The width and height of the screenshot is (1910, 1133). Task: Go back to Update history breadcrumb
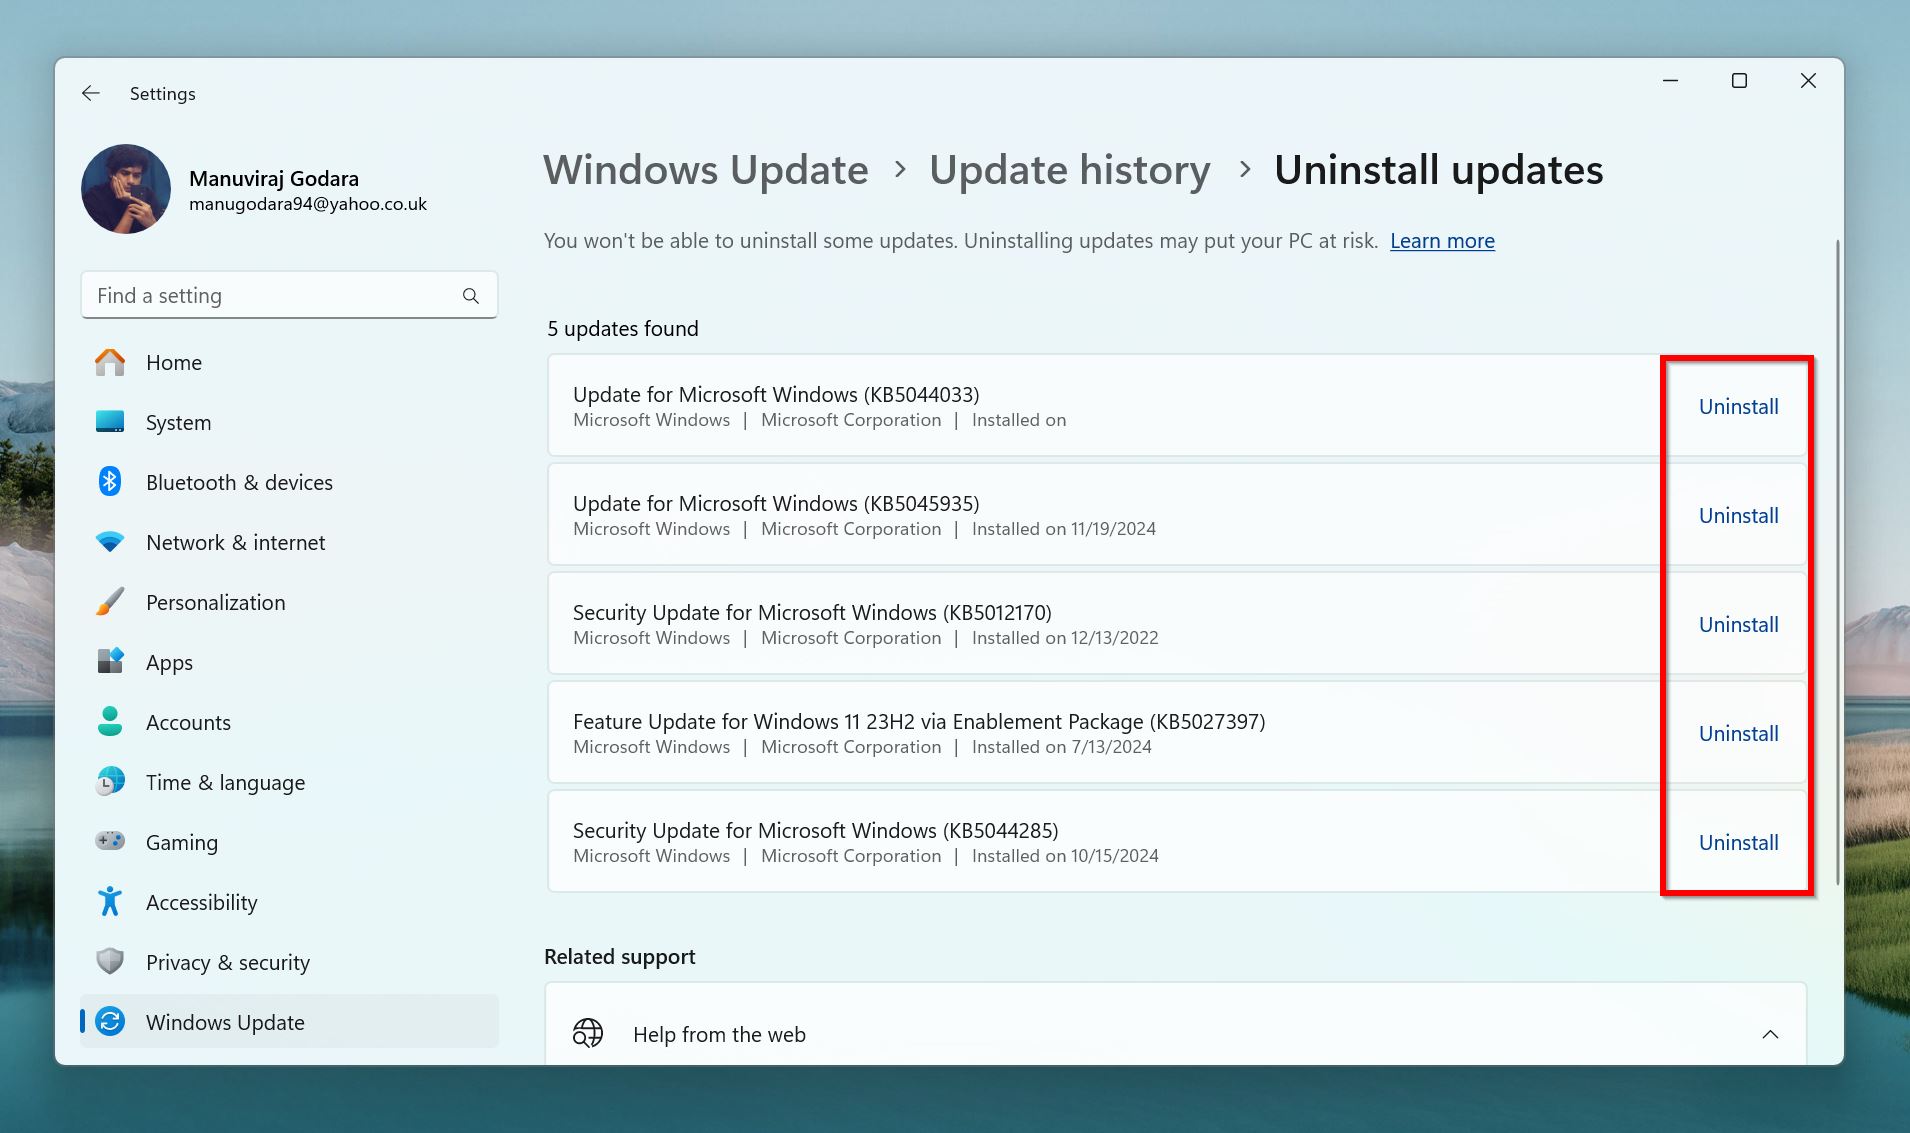tap(1070, 170)
